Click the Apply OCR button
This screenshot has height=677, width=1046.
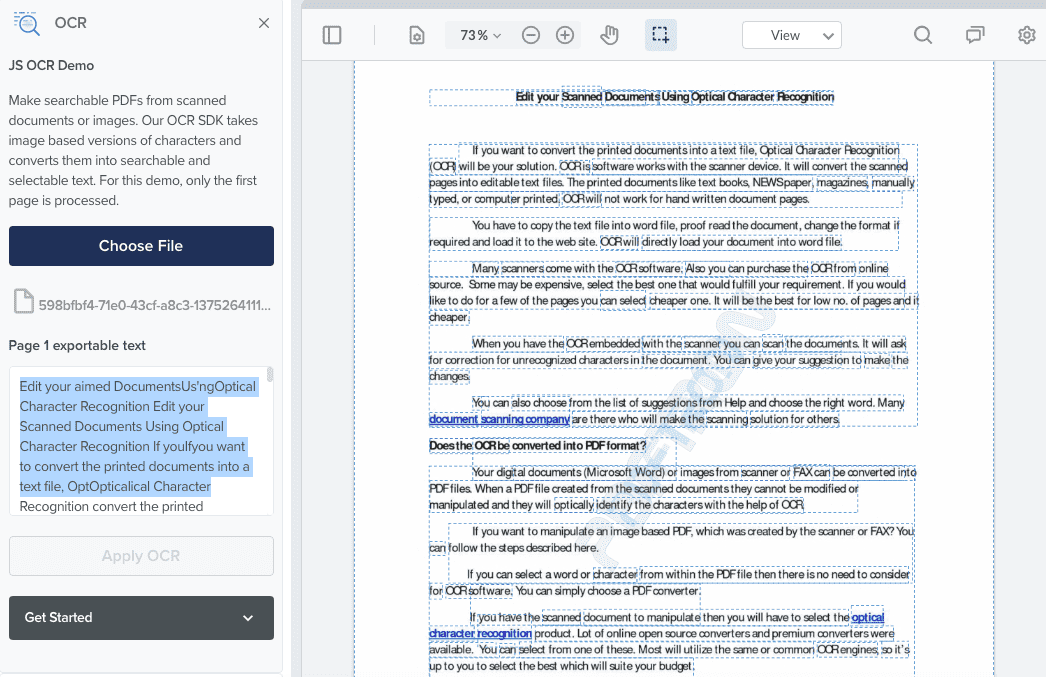140,555
